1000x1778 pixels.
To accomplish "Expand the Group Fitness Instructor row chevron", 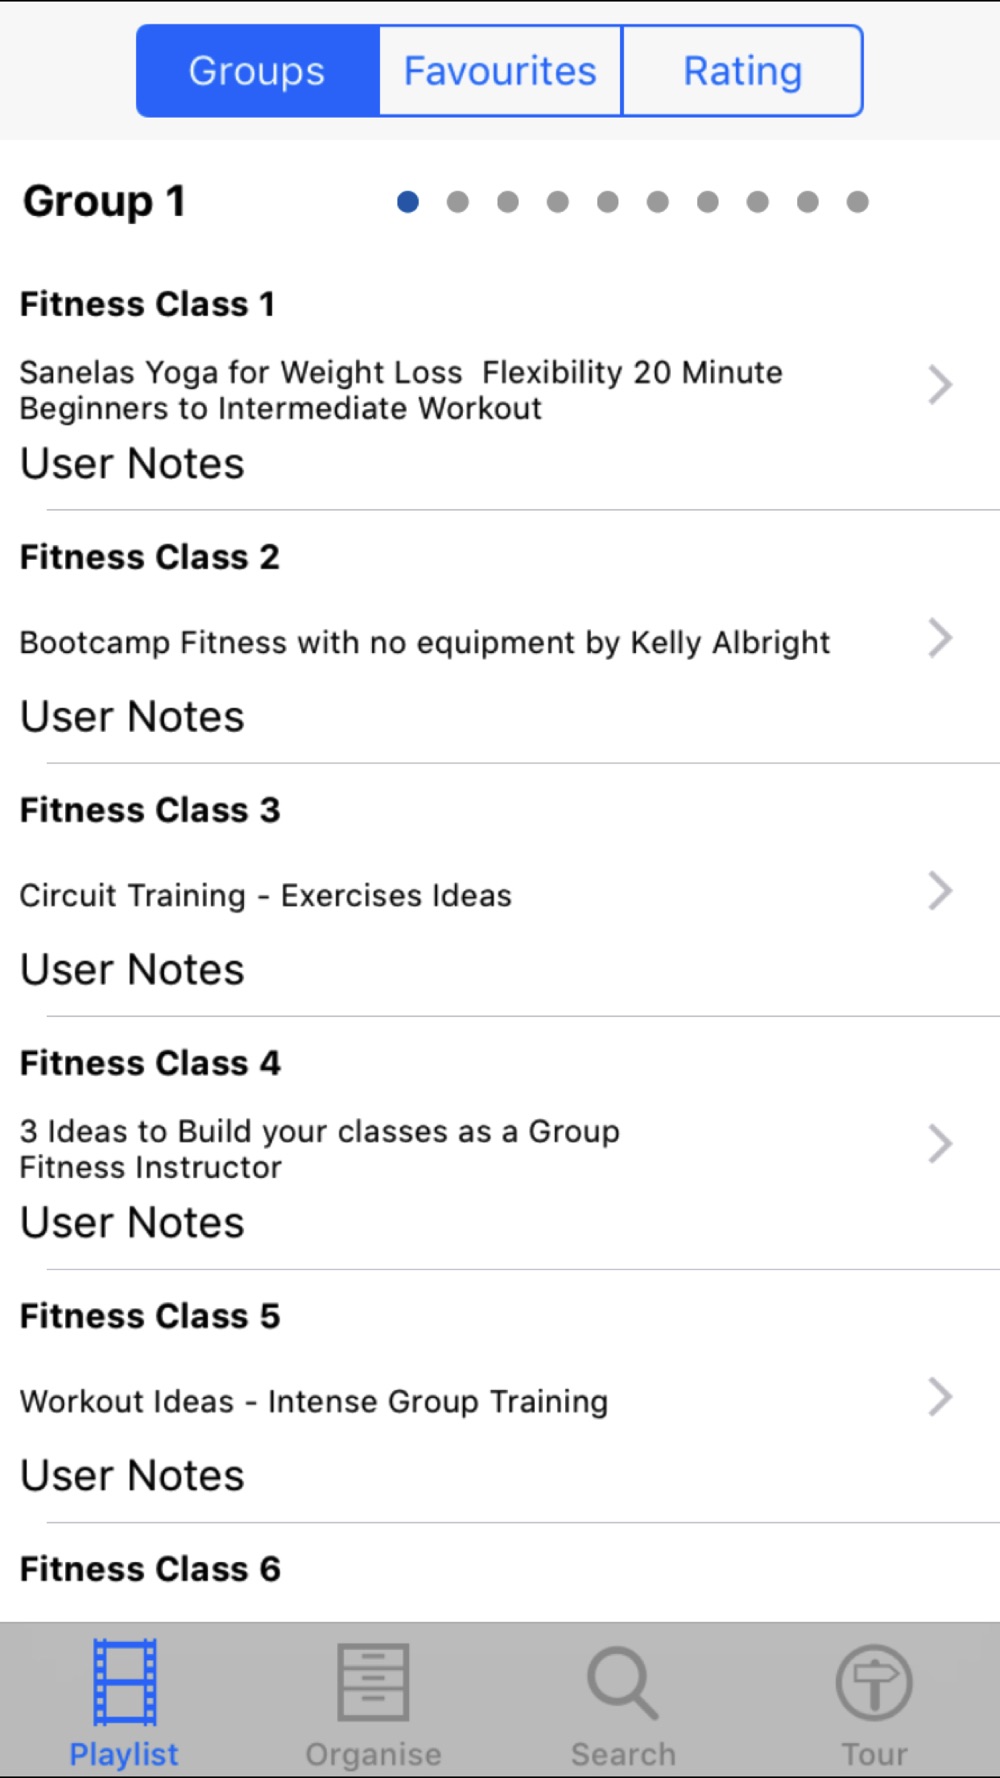I will tap(940, 1144).
